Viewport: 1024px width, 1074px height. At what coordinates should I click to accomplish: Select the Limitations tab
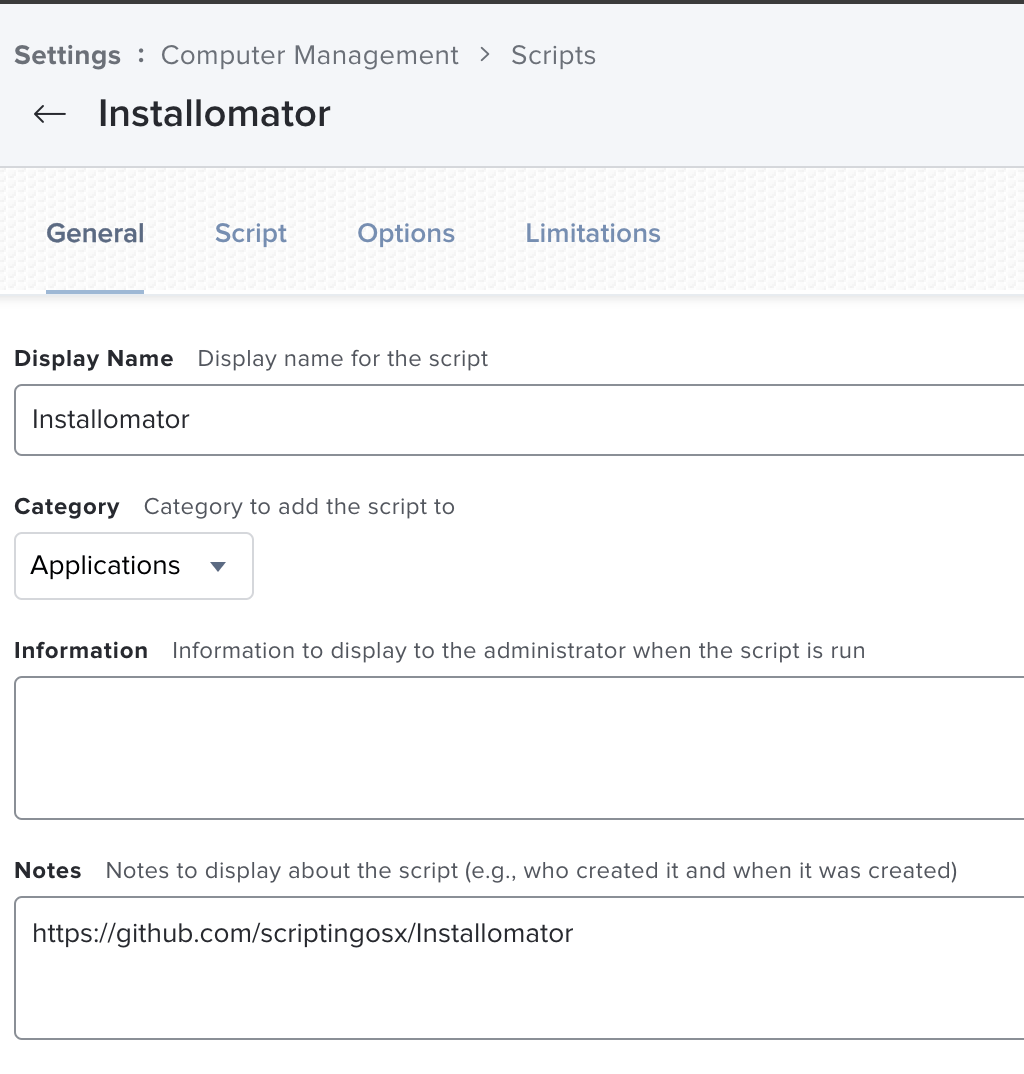click(593, 234)
